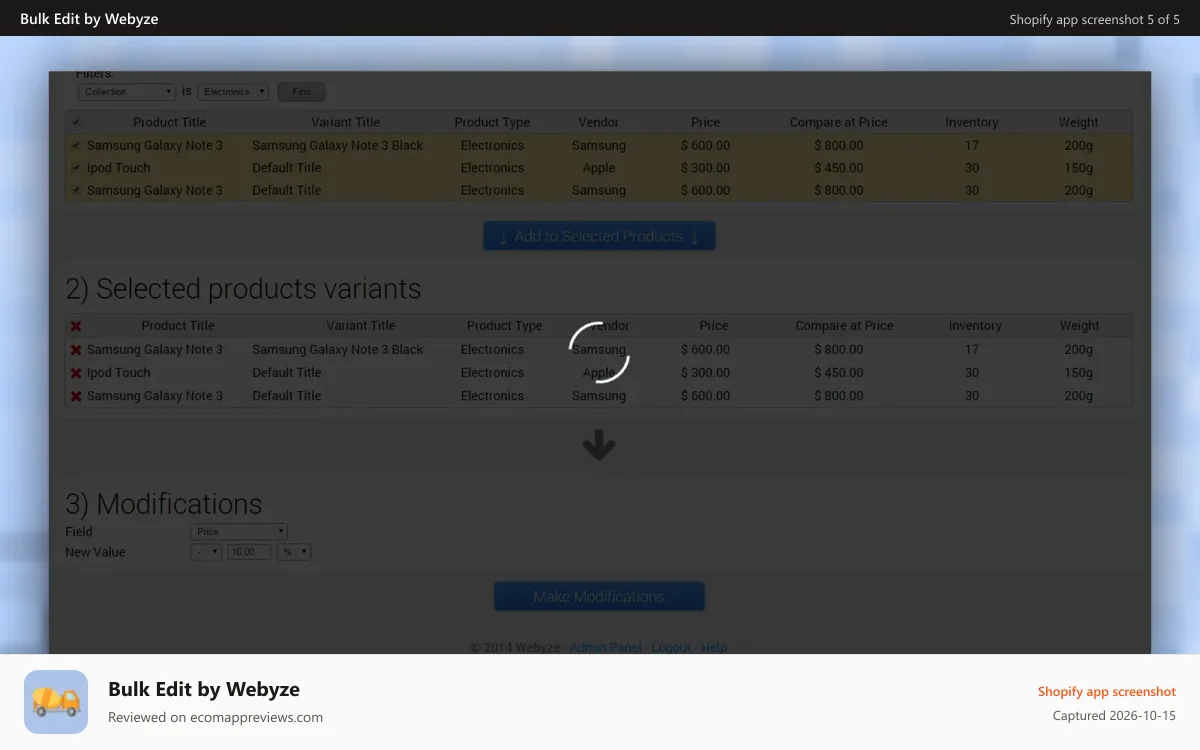Click Product Title header in the top table

click(x=170, y=122)
